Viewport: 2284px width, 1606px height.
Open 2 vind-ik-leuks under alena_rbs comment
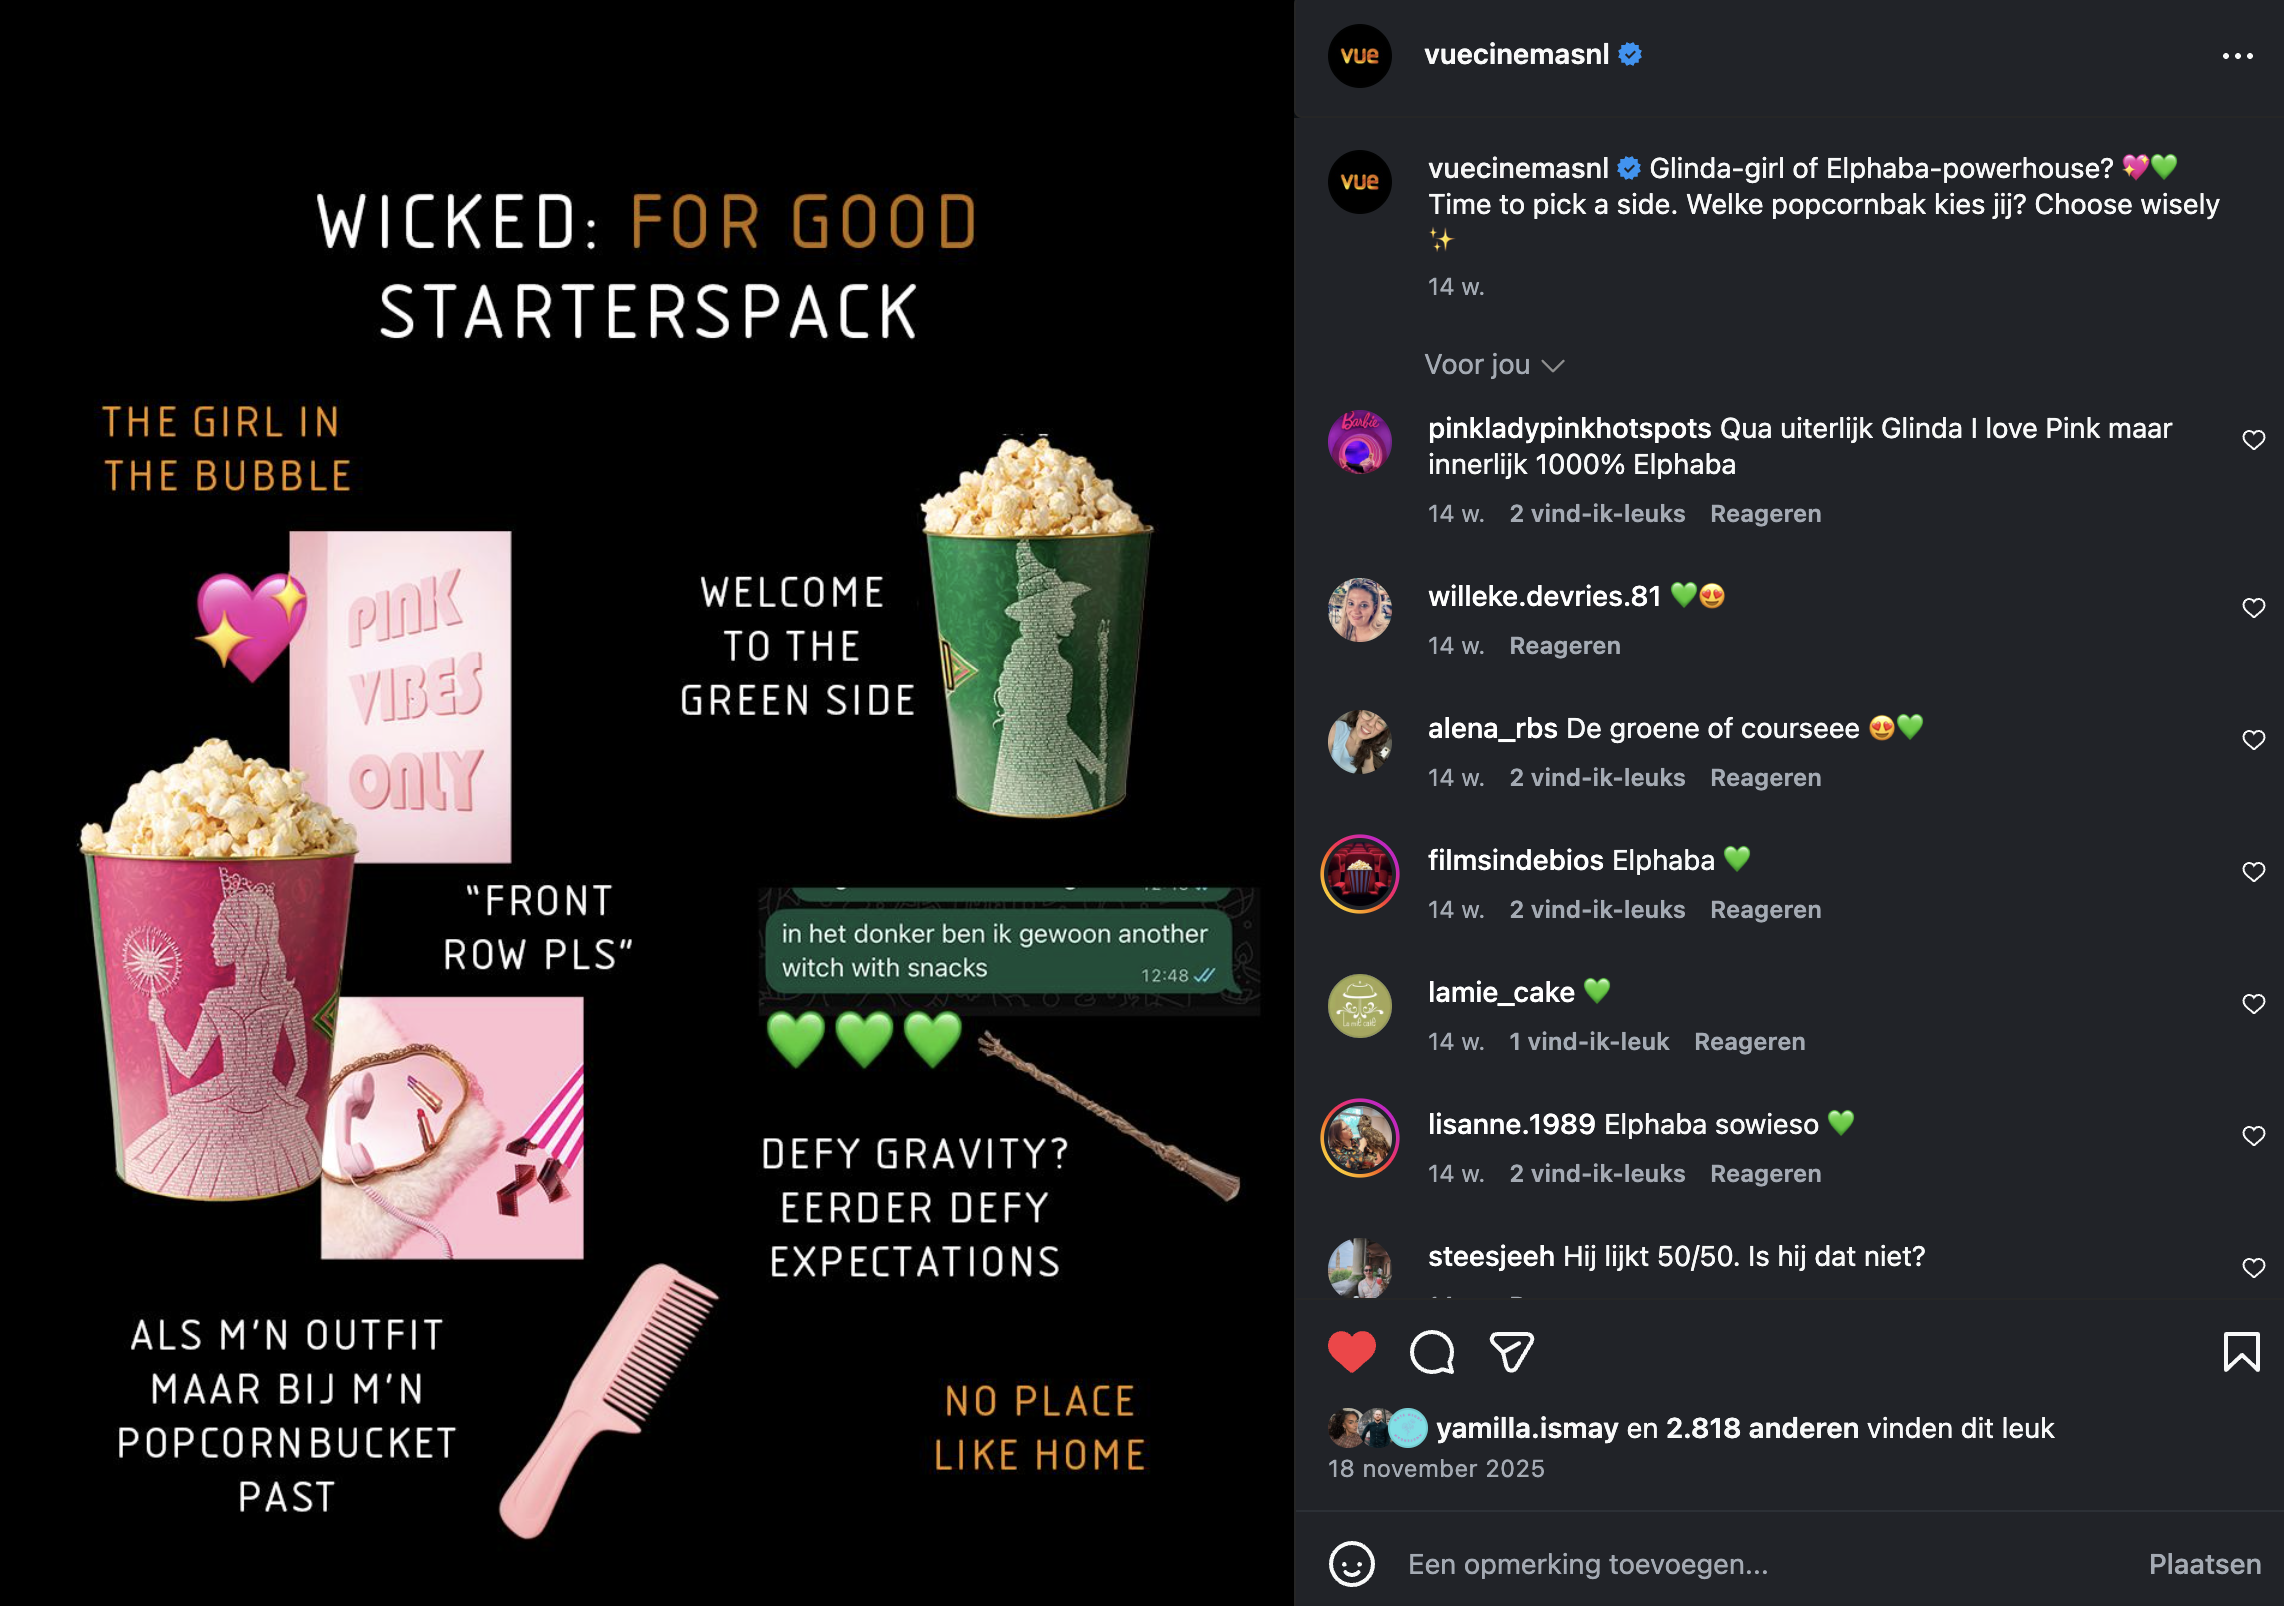(x=1597, y=778)
